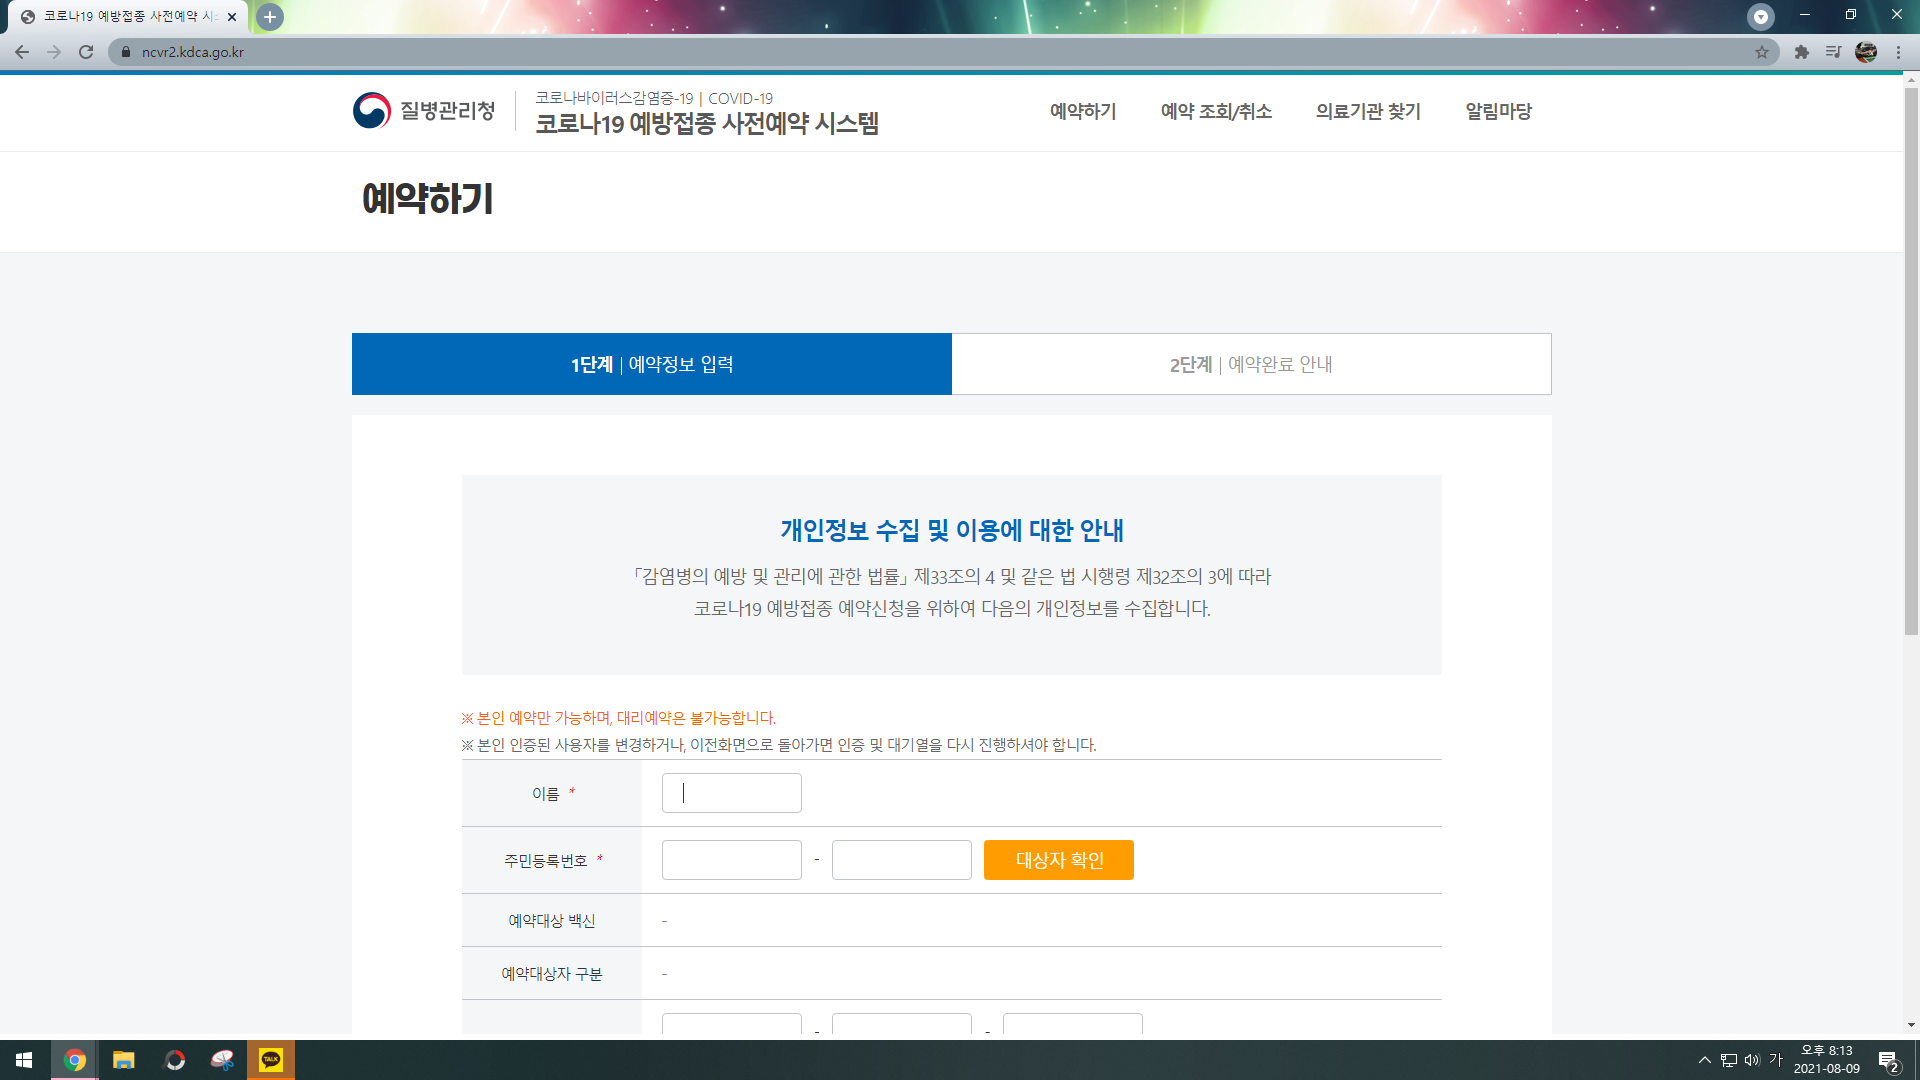Open the Chrome three-dot menu
Screen dimensions: 1920x1080
click(x=1898, y=52)
